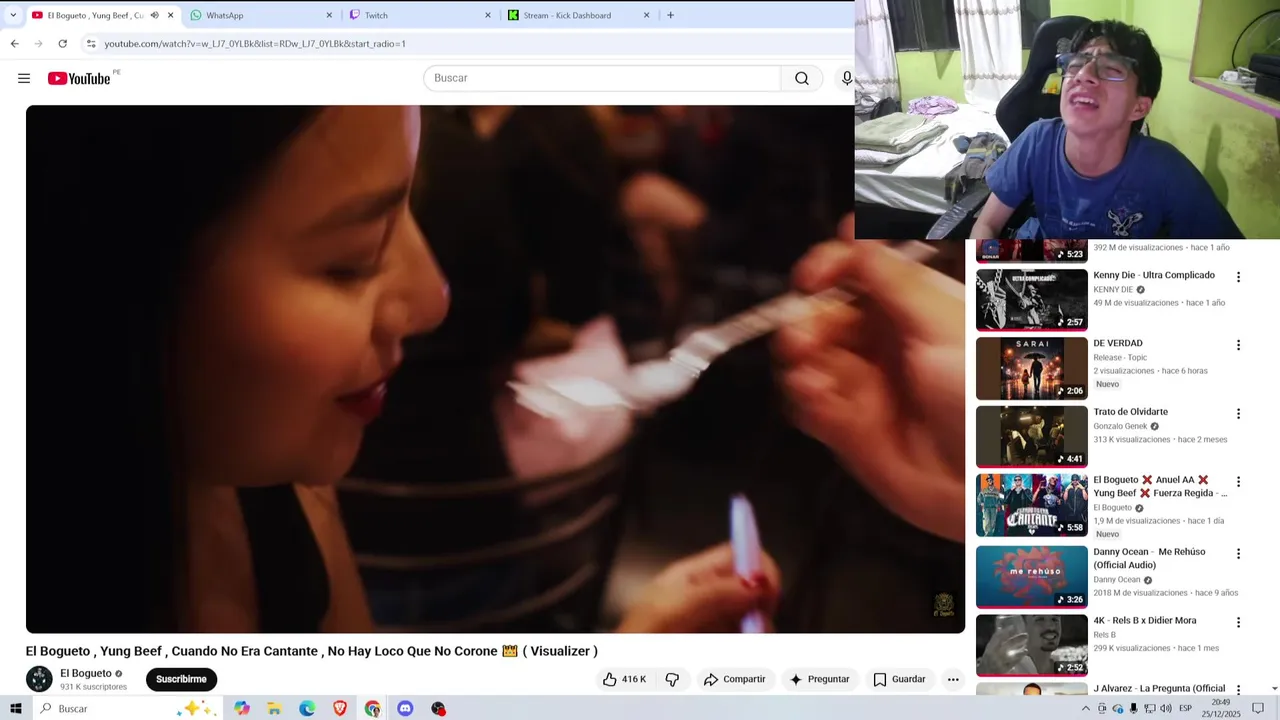Screen dimensions: 1280x720
Task: Open a new browser tab
Action: tap(670, 15)
